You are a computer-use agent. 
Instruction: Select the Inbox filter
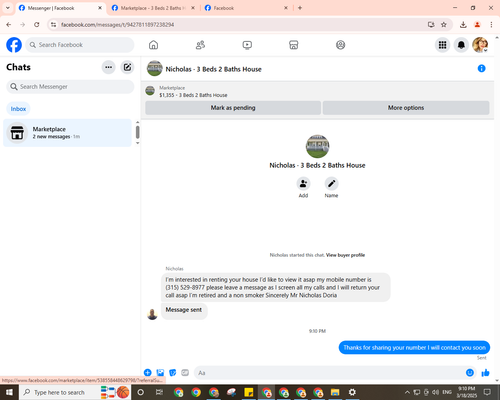click(18, 109)
